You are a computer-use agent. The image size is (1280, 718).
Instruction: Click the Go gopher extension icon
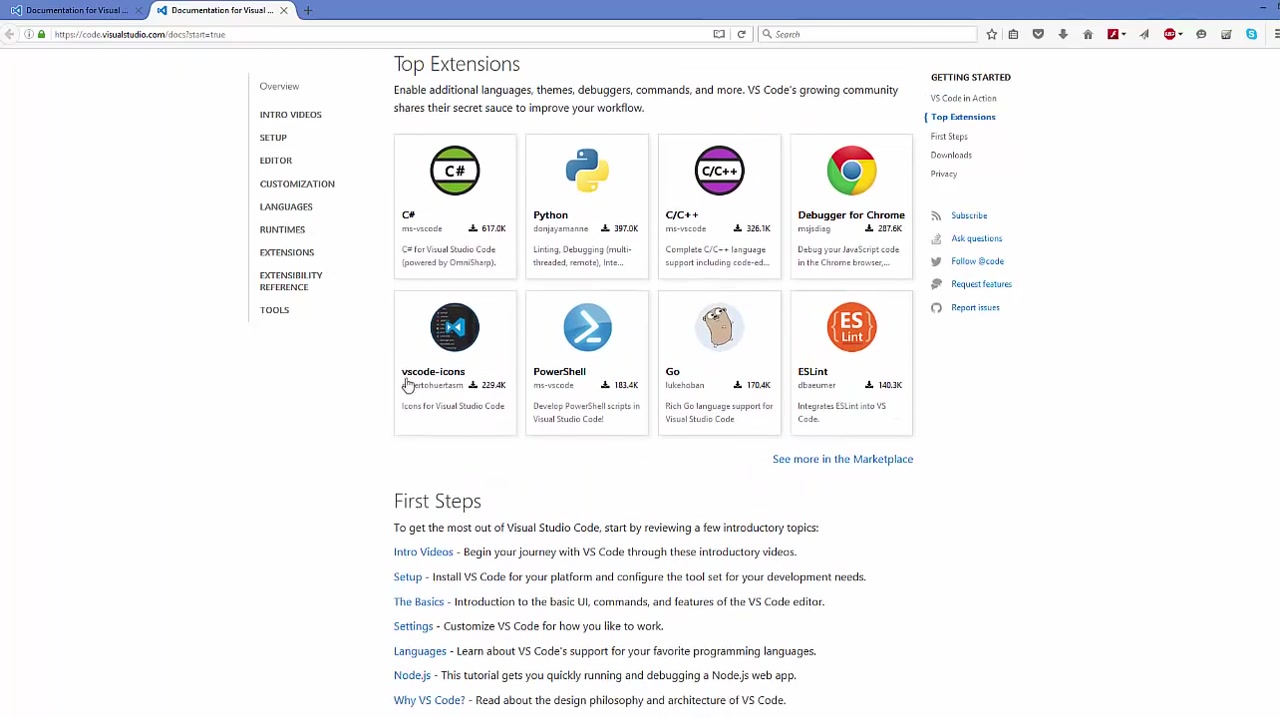pos(719,327)
